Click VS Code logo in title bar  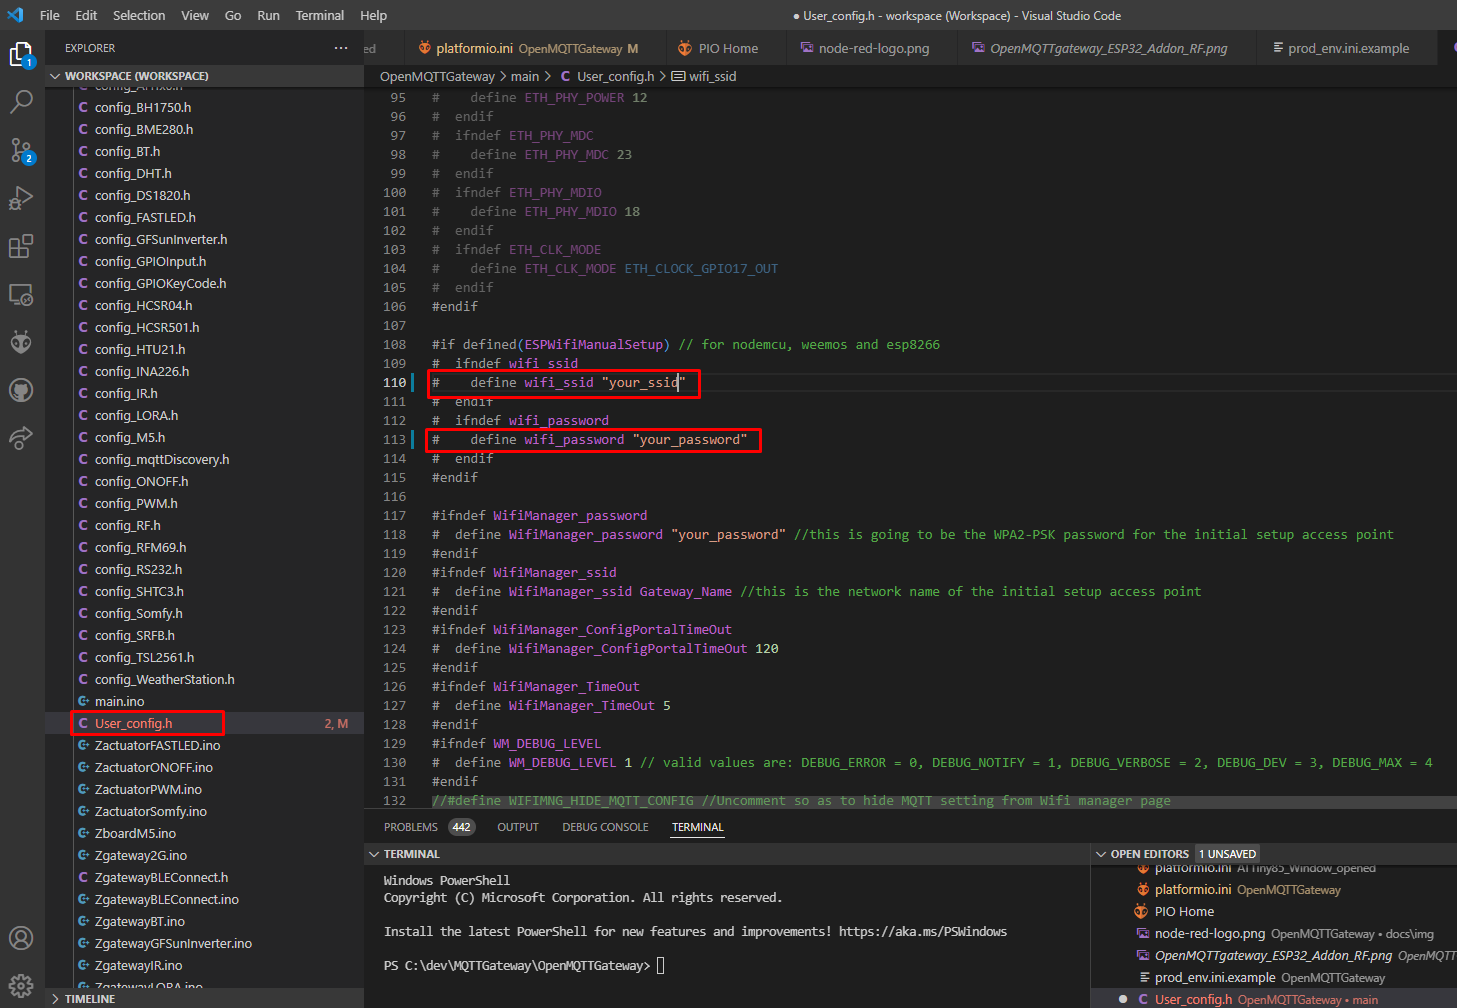pyautogui.click(x=15, y=15)
